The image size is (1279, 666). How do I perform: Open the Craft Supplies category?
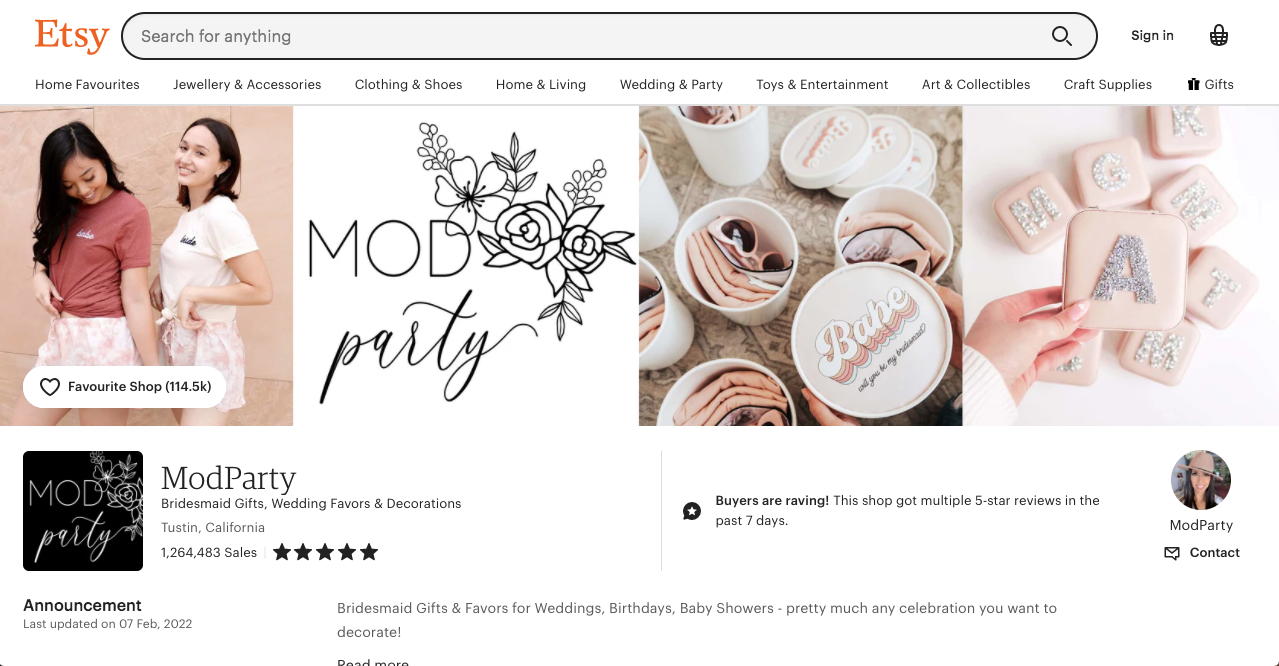pos(1108,85)
